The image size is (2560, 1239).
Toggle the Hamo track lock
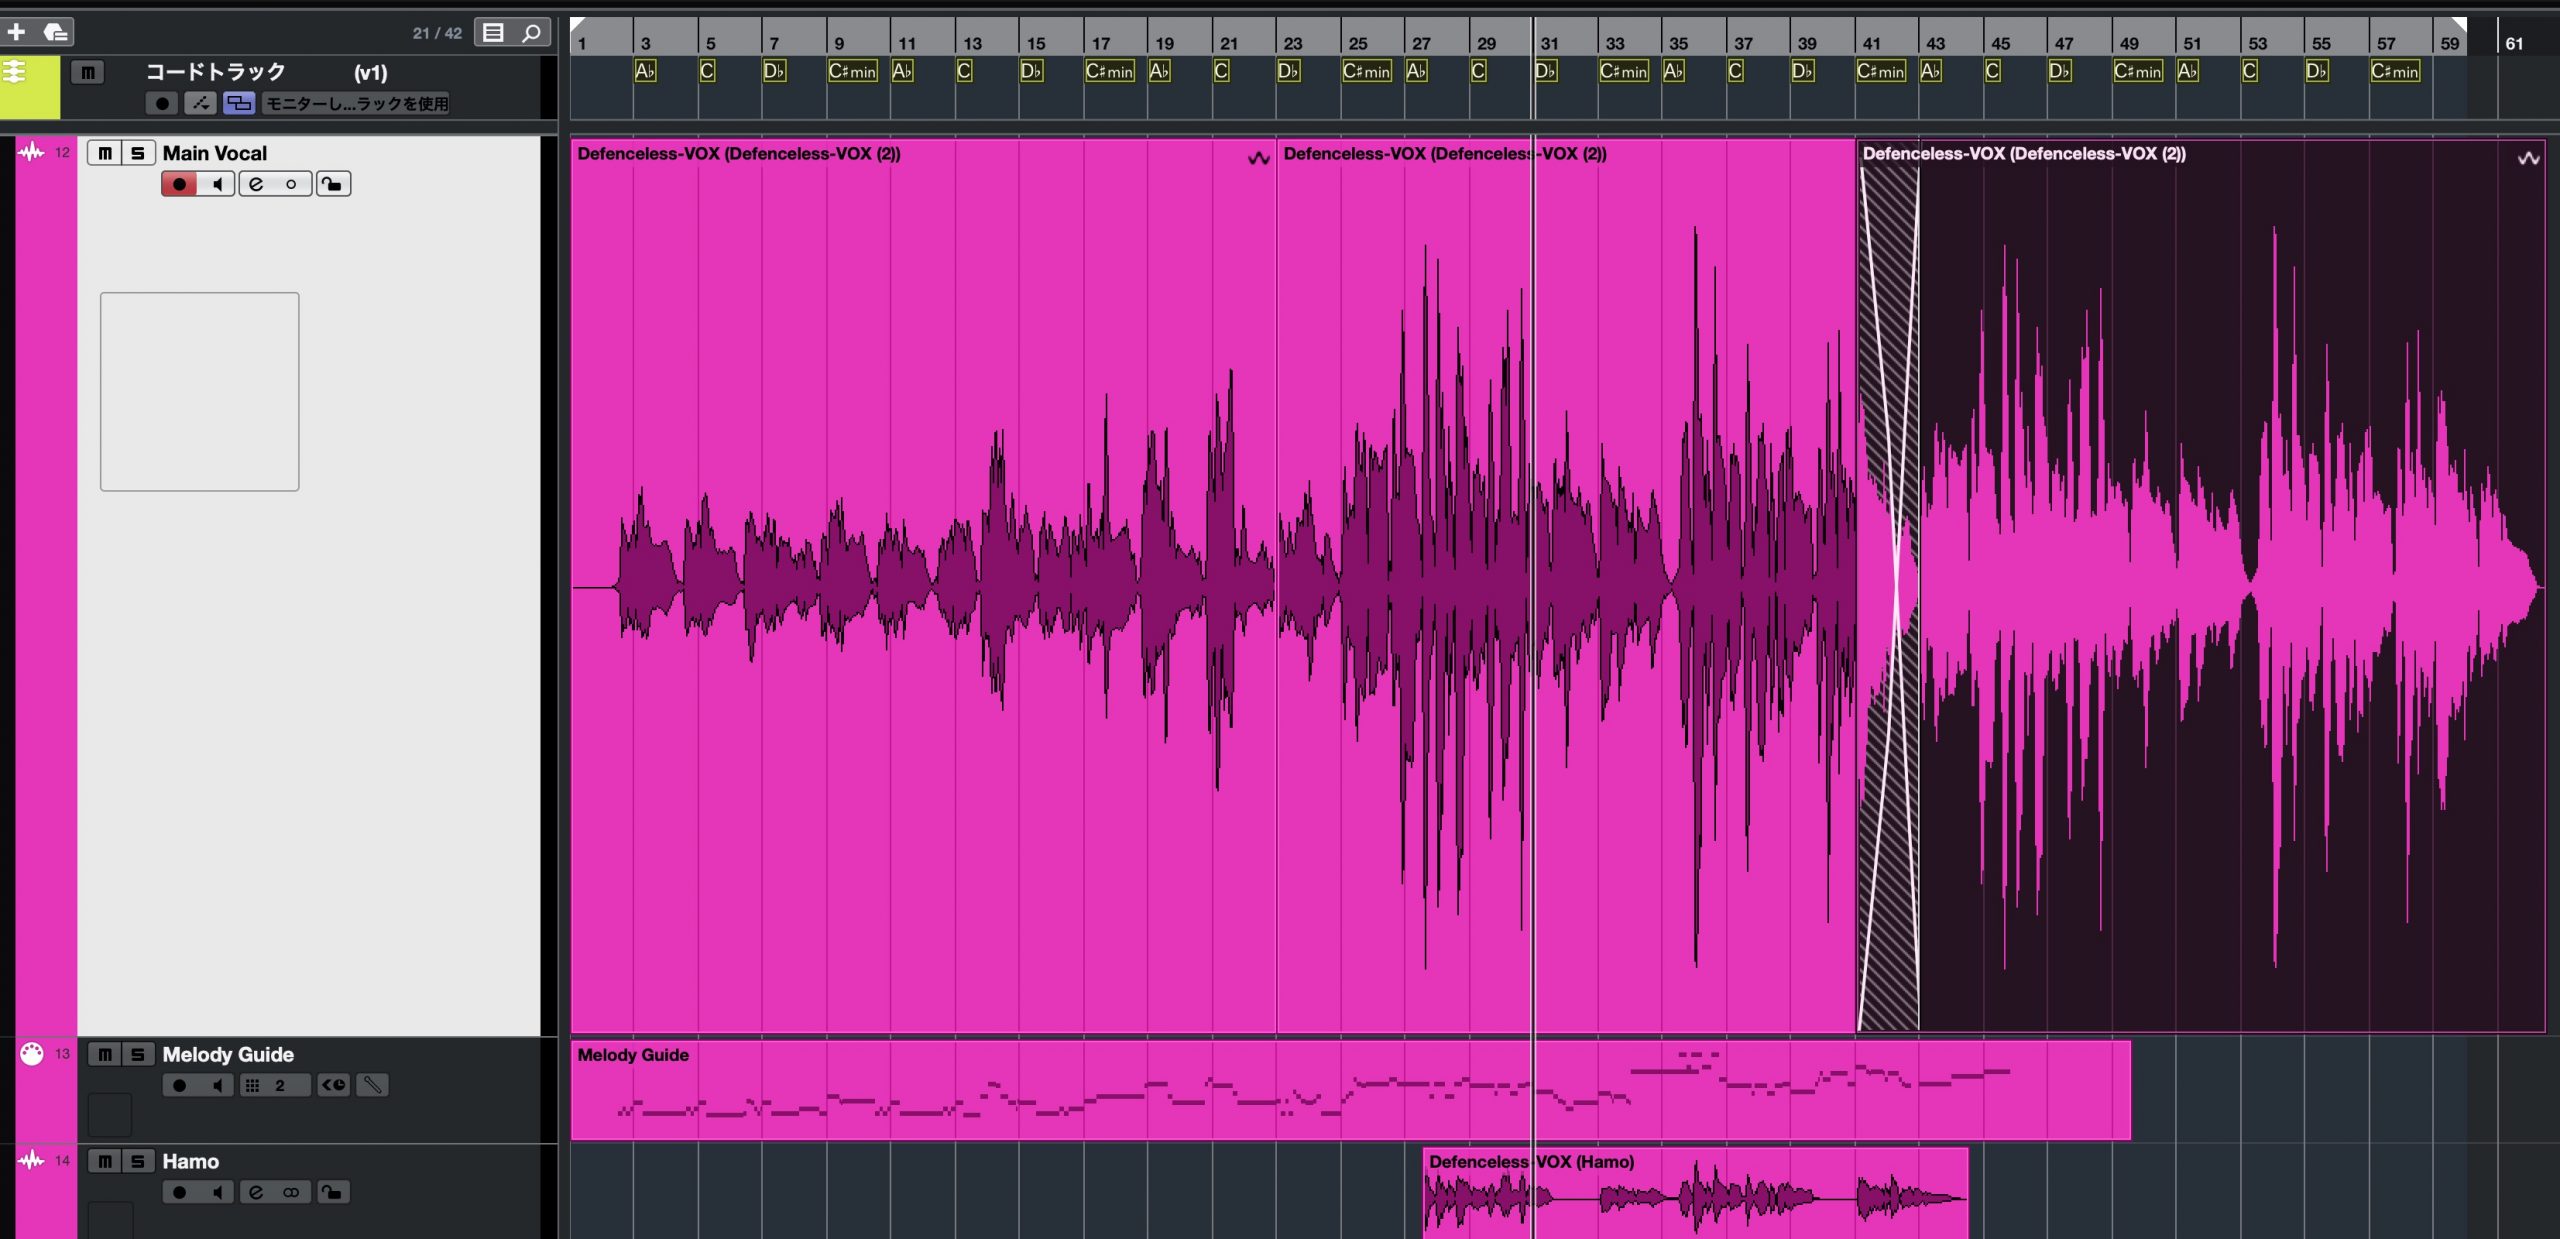pyautogui.click(x=333, y=1192)
